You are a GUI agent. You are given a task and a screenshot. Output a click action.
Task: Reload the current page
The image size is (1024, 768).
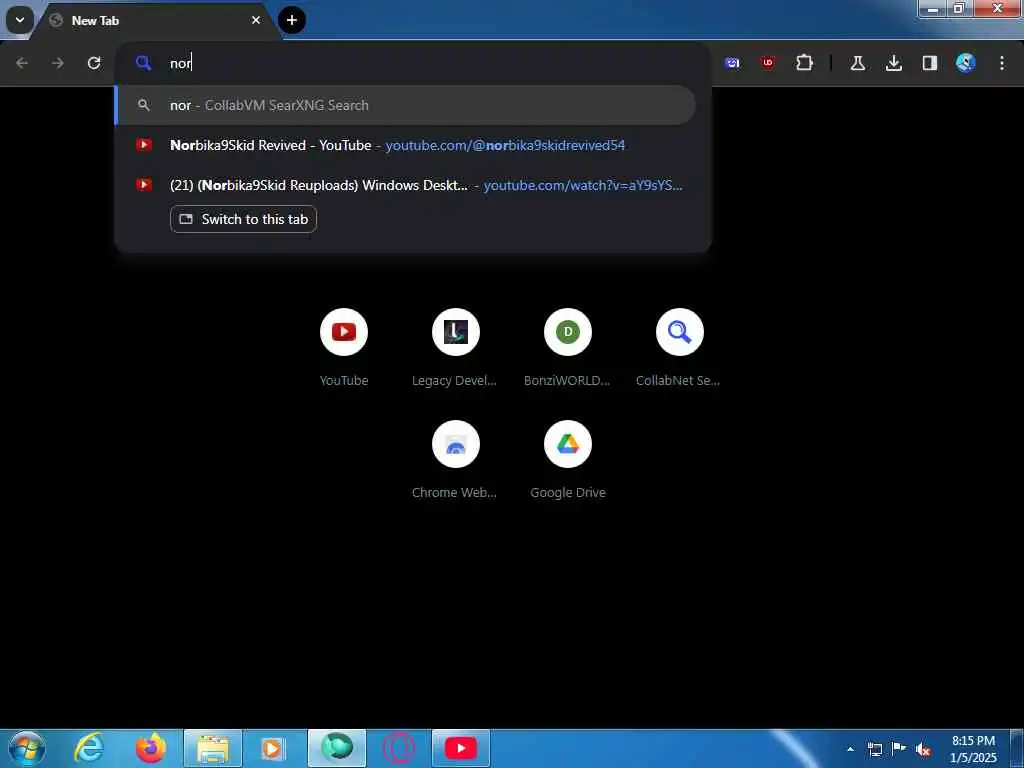coord(94,63)
